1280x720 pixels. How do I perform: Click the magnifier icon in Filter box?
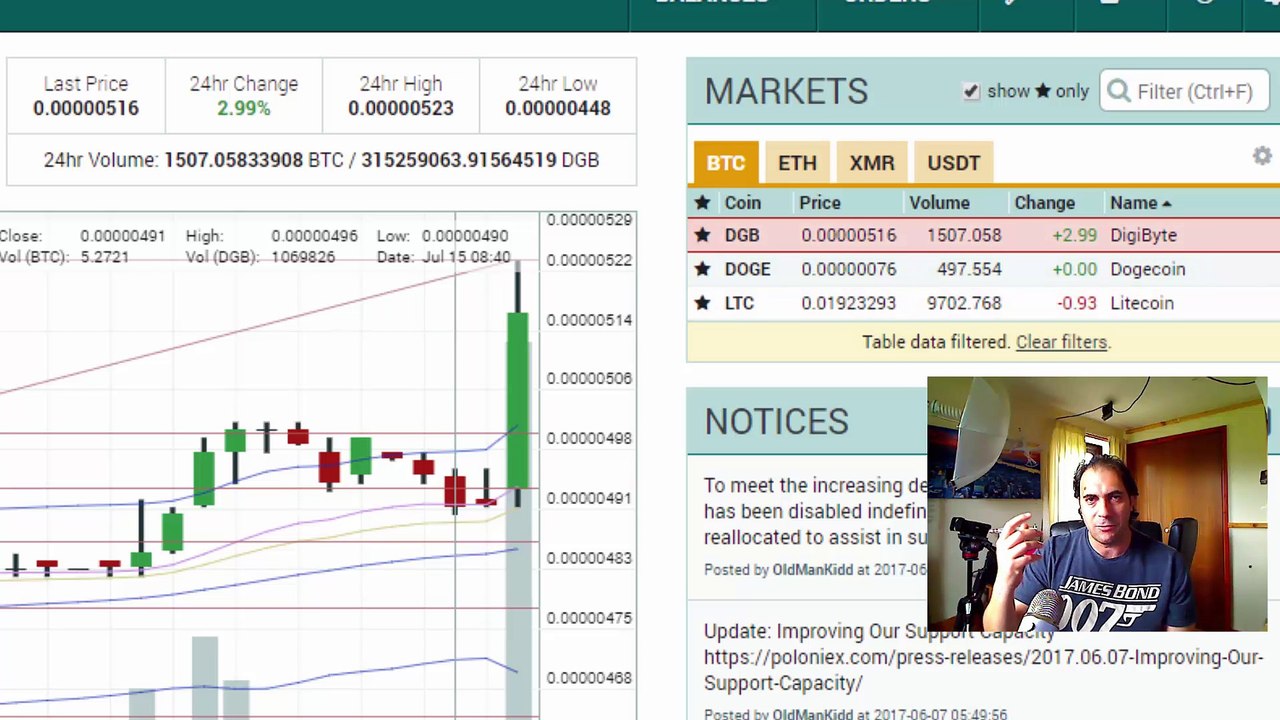[1118, 92]
